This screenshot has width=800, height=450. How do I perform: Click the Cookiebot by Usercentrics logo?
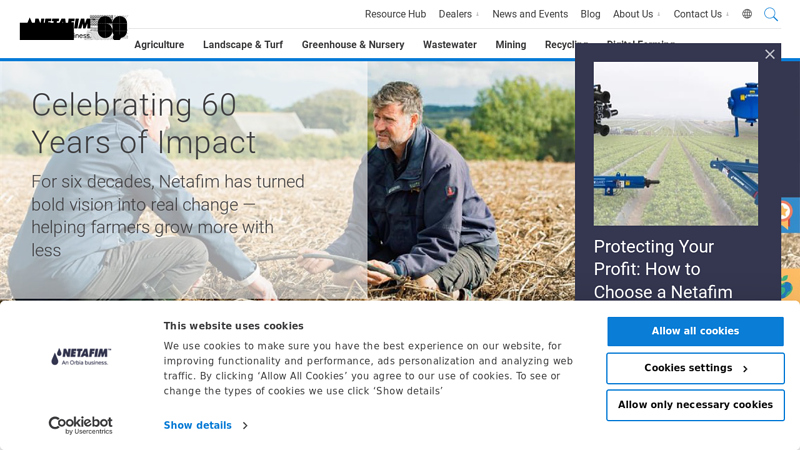[x=81, y=425]
